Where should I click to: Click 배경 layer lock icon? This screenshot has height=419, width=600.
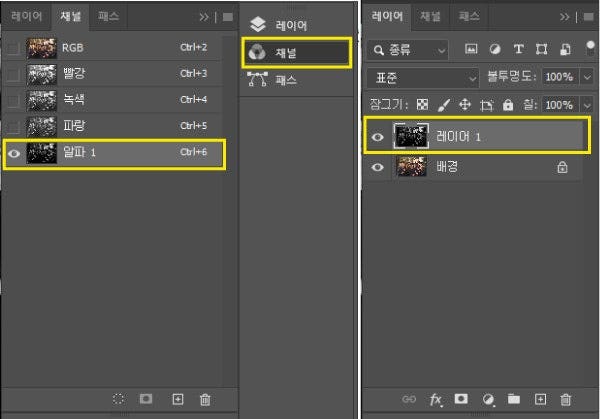point(562,167)
